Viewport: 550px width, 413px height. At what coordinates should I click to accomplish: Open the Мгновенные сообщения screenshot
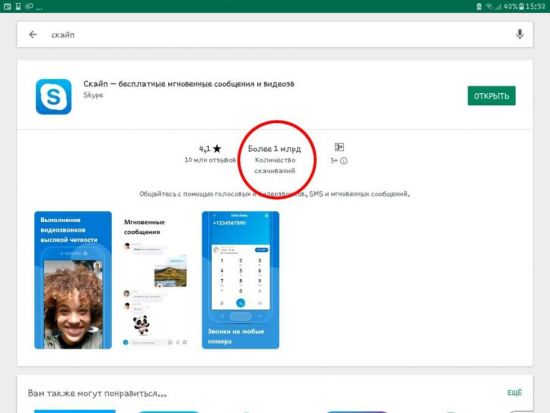pos(156,280)
